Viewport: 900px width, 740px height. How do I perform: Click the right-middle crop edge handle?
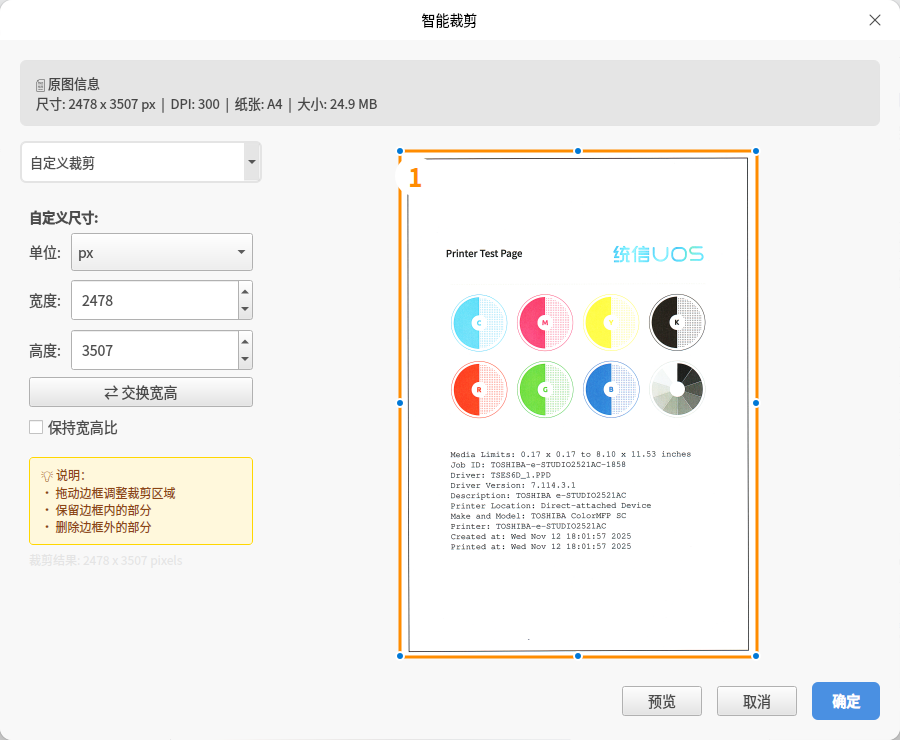pyautogui.click(x=756, y=403)
